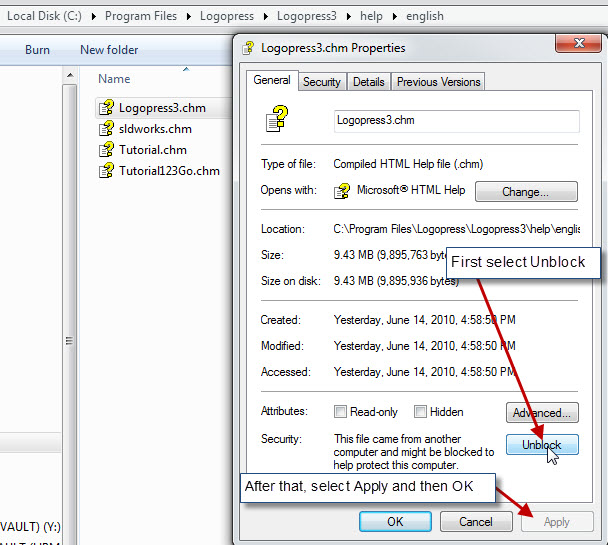The height and width of the screenshot is (545, 608).
Task: Click Logopress in address bar
Action: coord(227,16)
